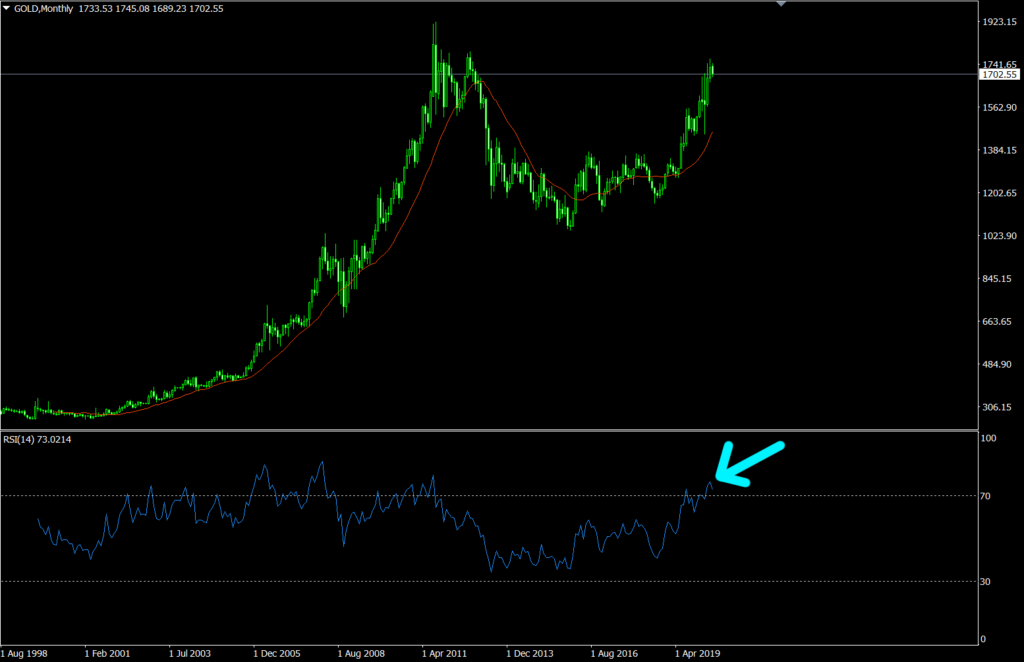Viewport: 1024px width, 662px height.
Task: Click the 1 Feb 2001 date label
Action: [107, 652]
